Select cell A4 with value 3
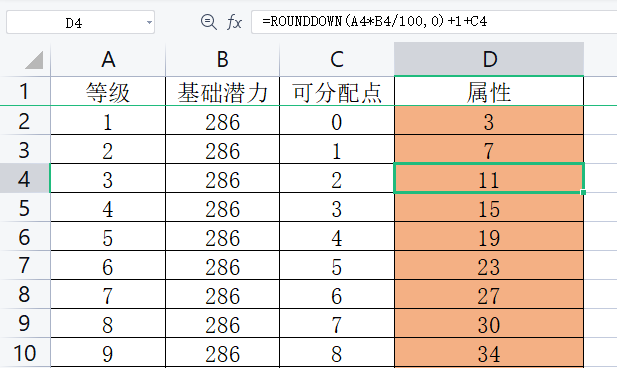This screenshot has height=368, width=617. (x=108, y=178)
